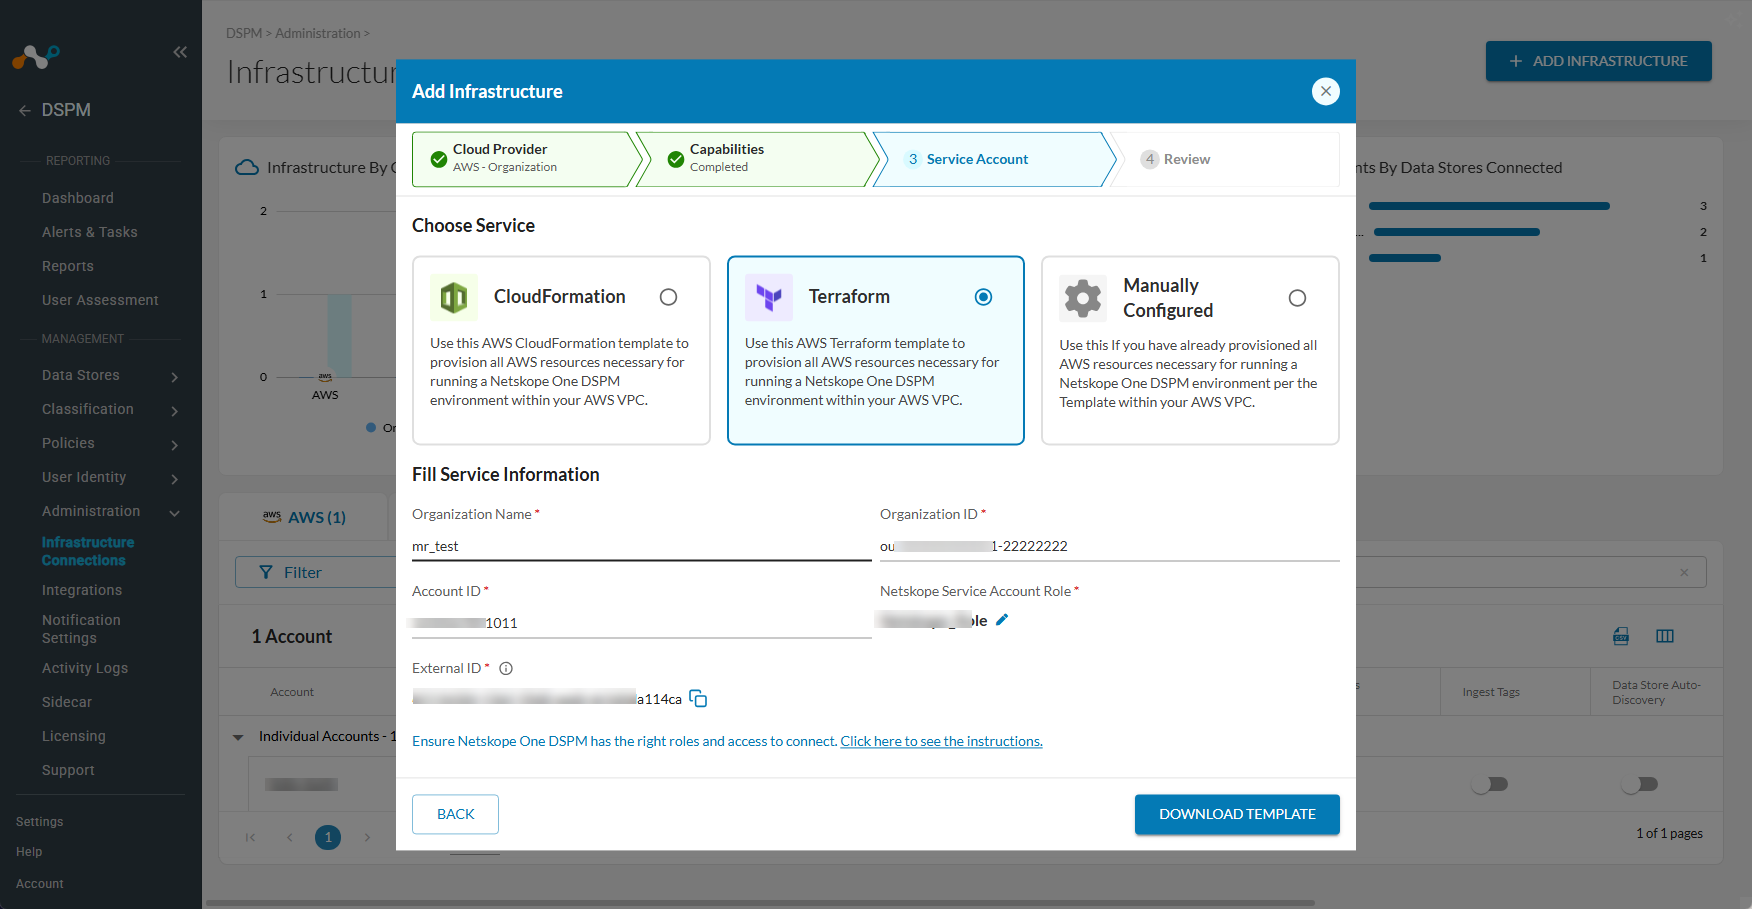
Task: Open Alerts & Tasks in the sidebar
Action: point(90,232)
